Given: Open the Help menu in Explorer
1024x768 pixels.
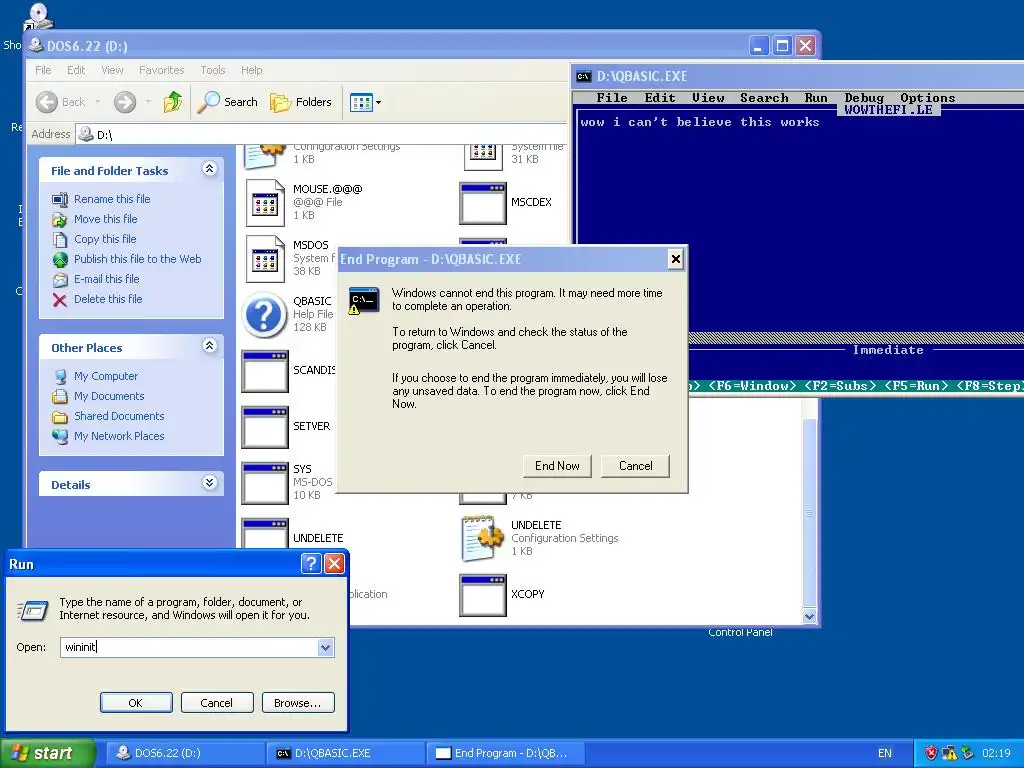Looking at the screenshot, I should [251, 70].
